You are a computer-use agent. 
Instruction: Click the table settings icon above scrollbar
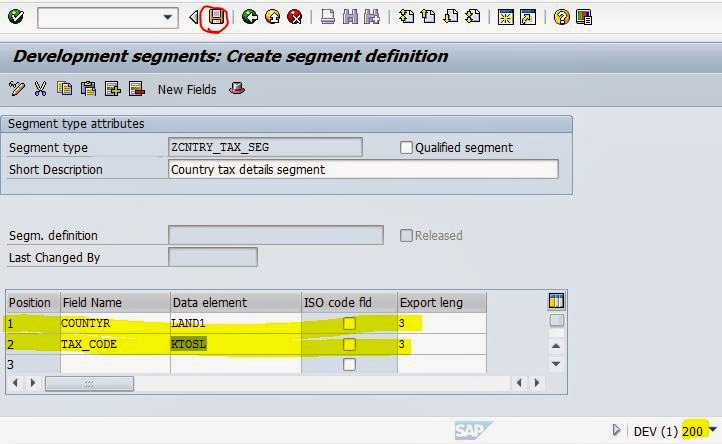pos(557,301)
